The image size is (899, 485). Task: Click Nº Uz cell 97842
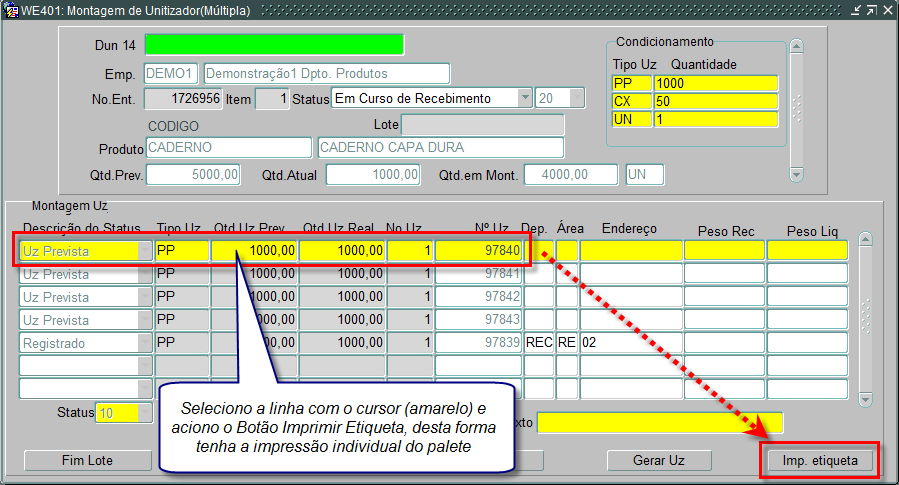pos(478,297)
